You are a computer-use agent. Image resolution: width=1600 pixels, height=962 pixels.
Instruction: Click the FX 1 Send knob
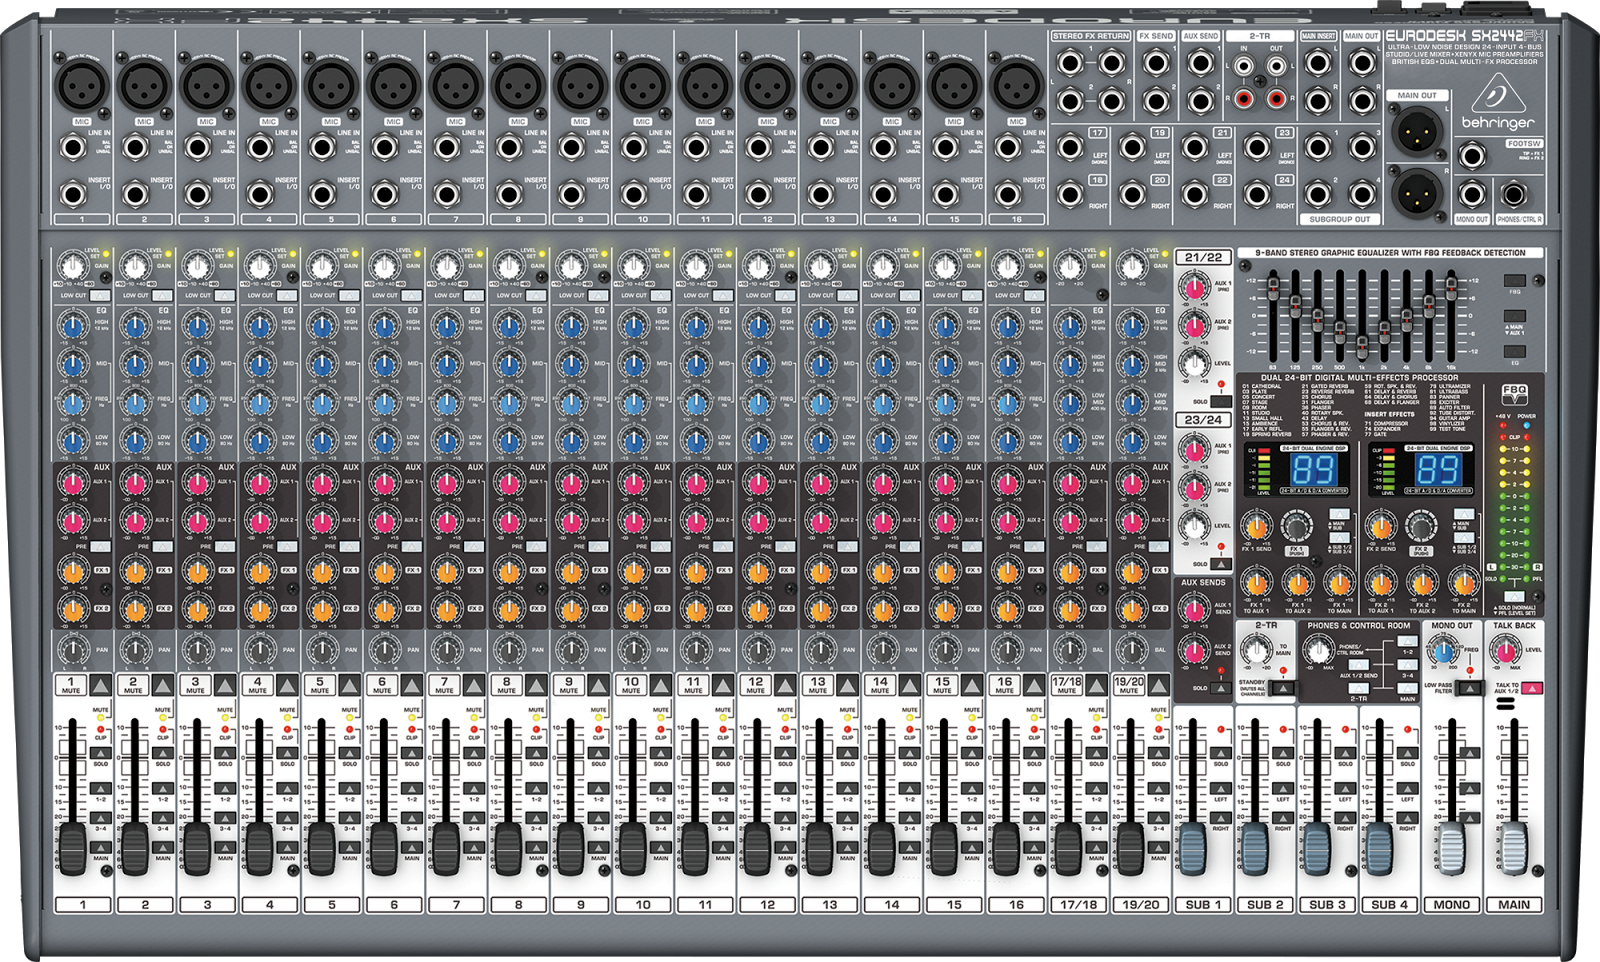(x=1256, y=525)
